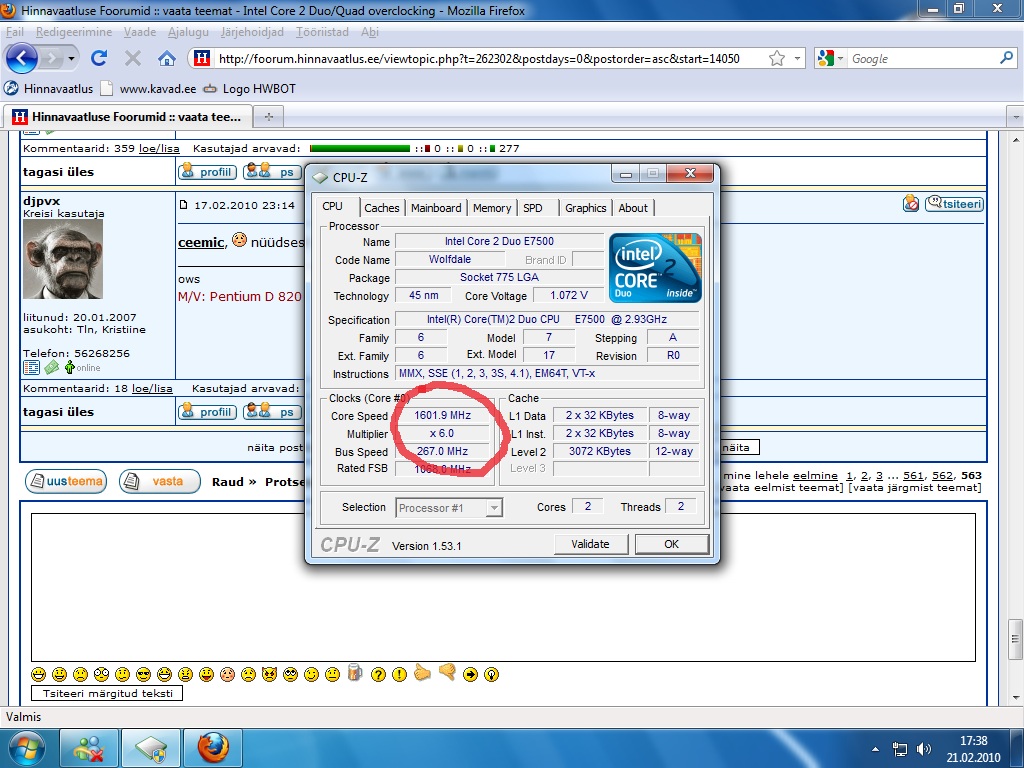Open Logo HWBOT bookmark
Viewport: 1024px width, 768px height.
(249, 88)
